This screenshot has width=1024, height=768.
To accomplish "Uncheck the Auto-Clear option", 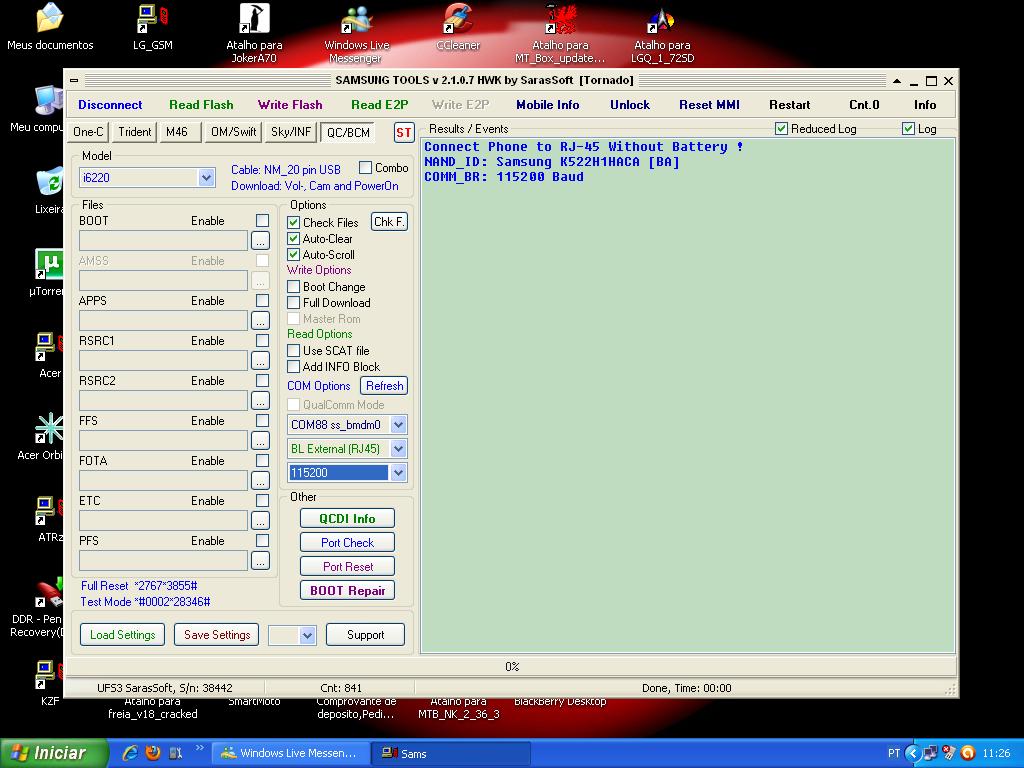I will [294, 239].
